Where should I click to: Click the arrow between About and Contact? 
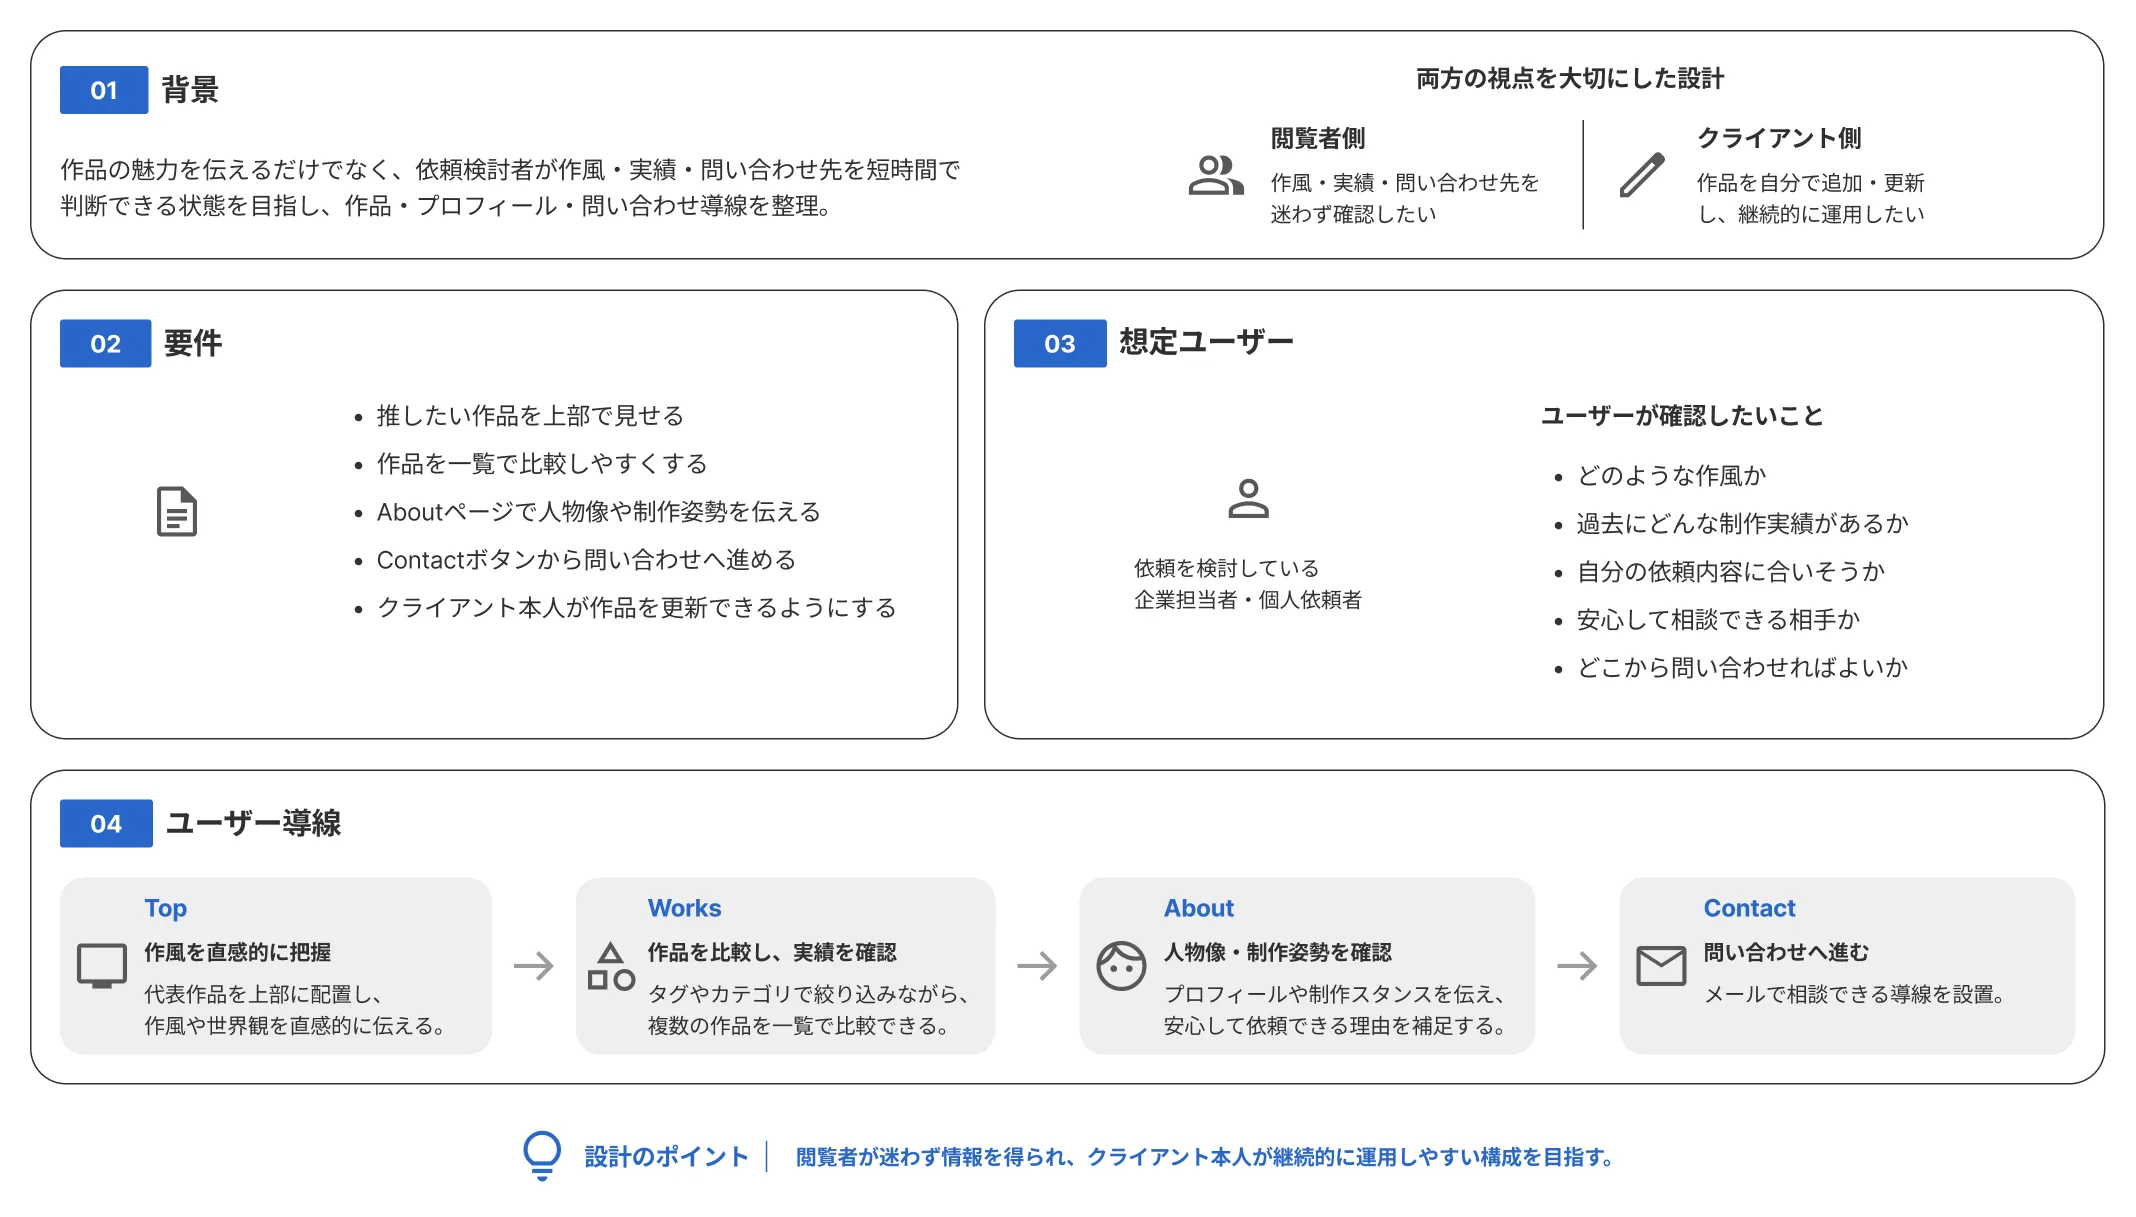[x=1577, y=966]
